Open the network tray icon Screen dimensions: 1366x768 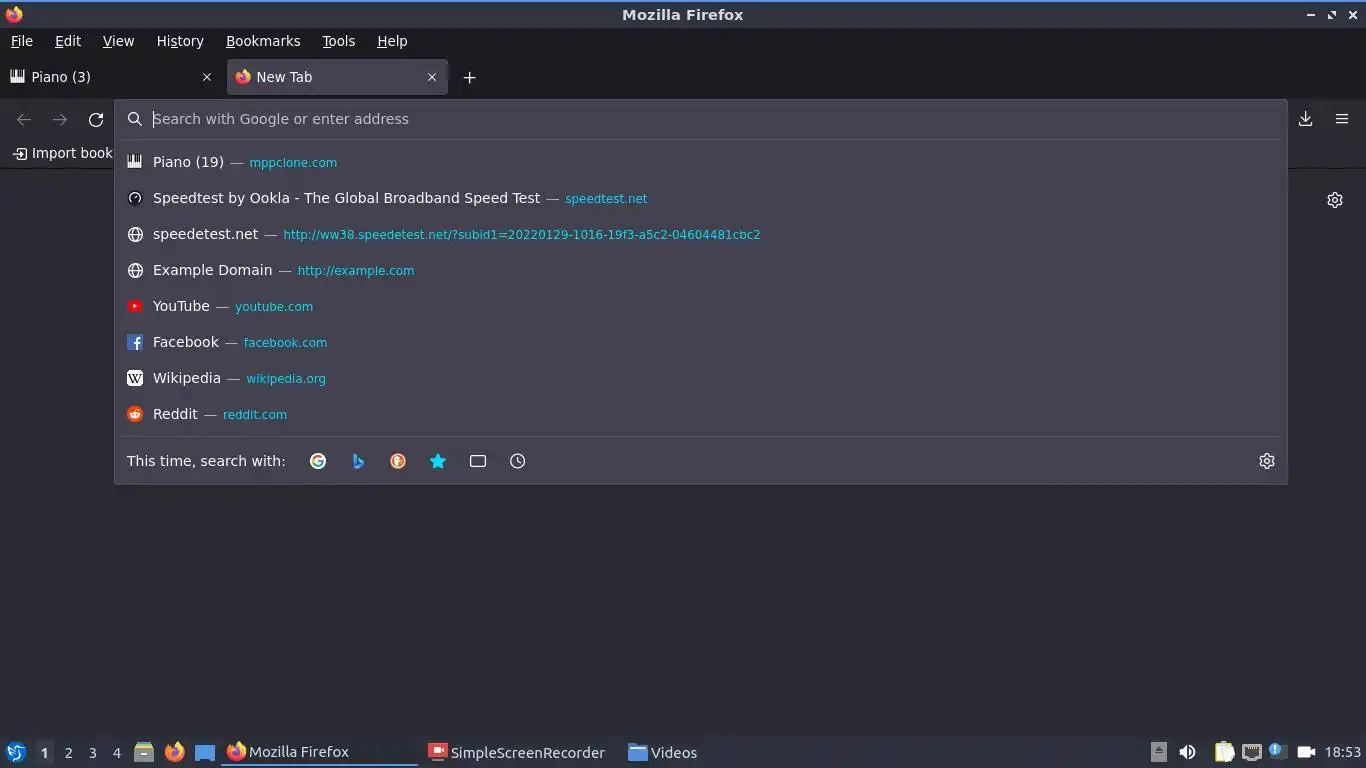[x=1251, y=752]
